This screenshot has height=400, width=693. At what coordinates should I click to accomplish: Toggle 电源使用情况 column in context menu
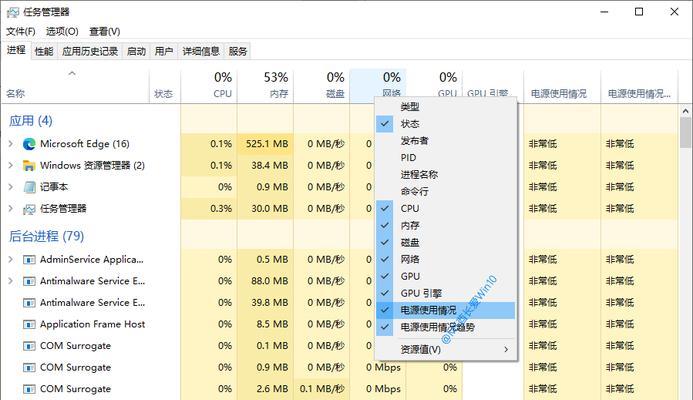(x=446, y=310)
